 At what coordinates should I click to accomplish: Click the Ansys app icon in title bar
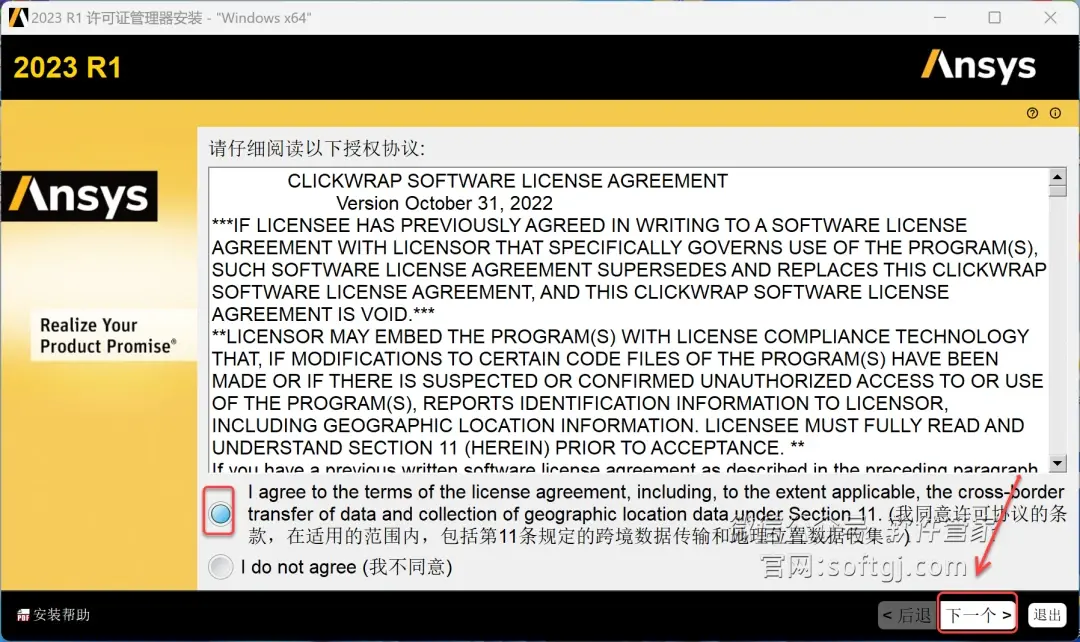point(18,17)
